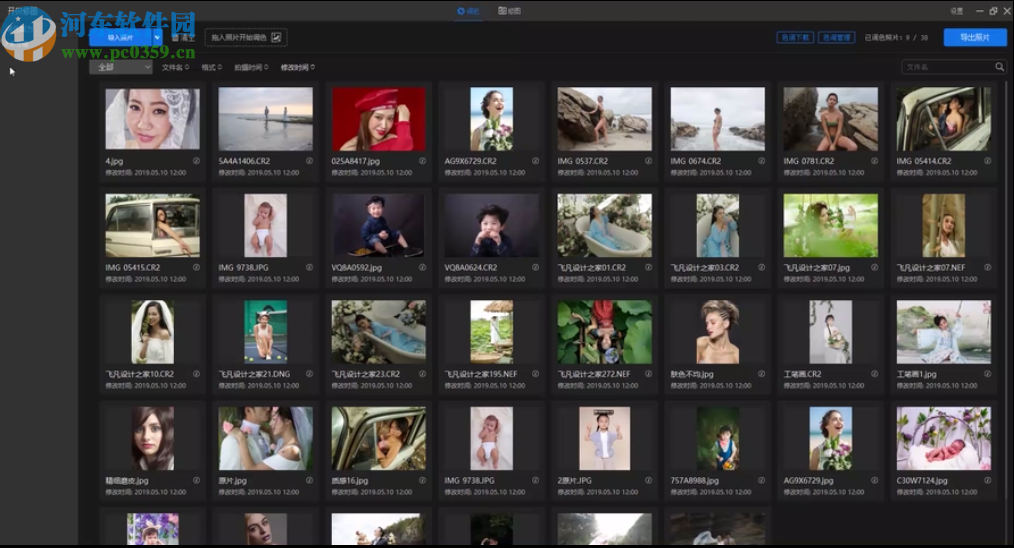Viewport: 1014px width, 548px height.
Task: Click the circle icon beside C30W7124.jpg
Action: point(987,481)
